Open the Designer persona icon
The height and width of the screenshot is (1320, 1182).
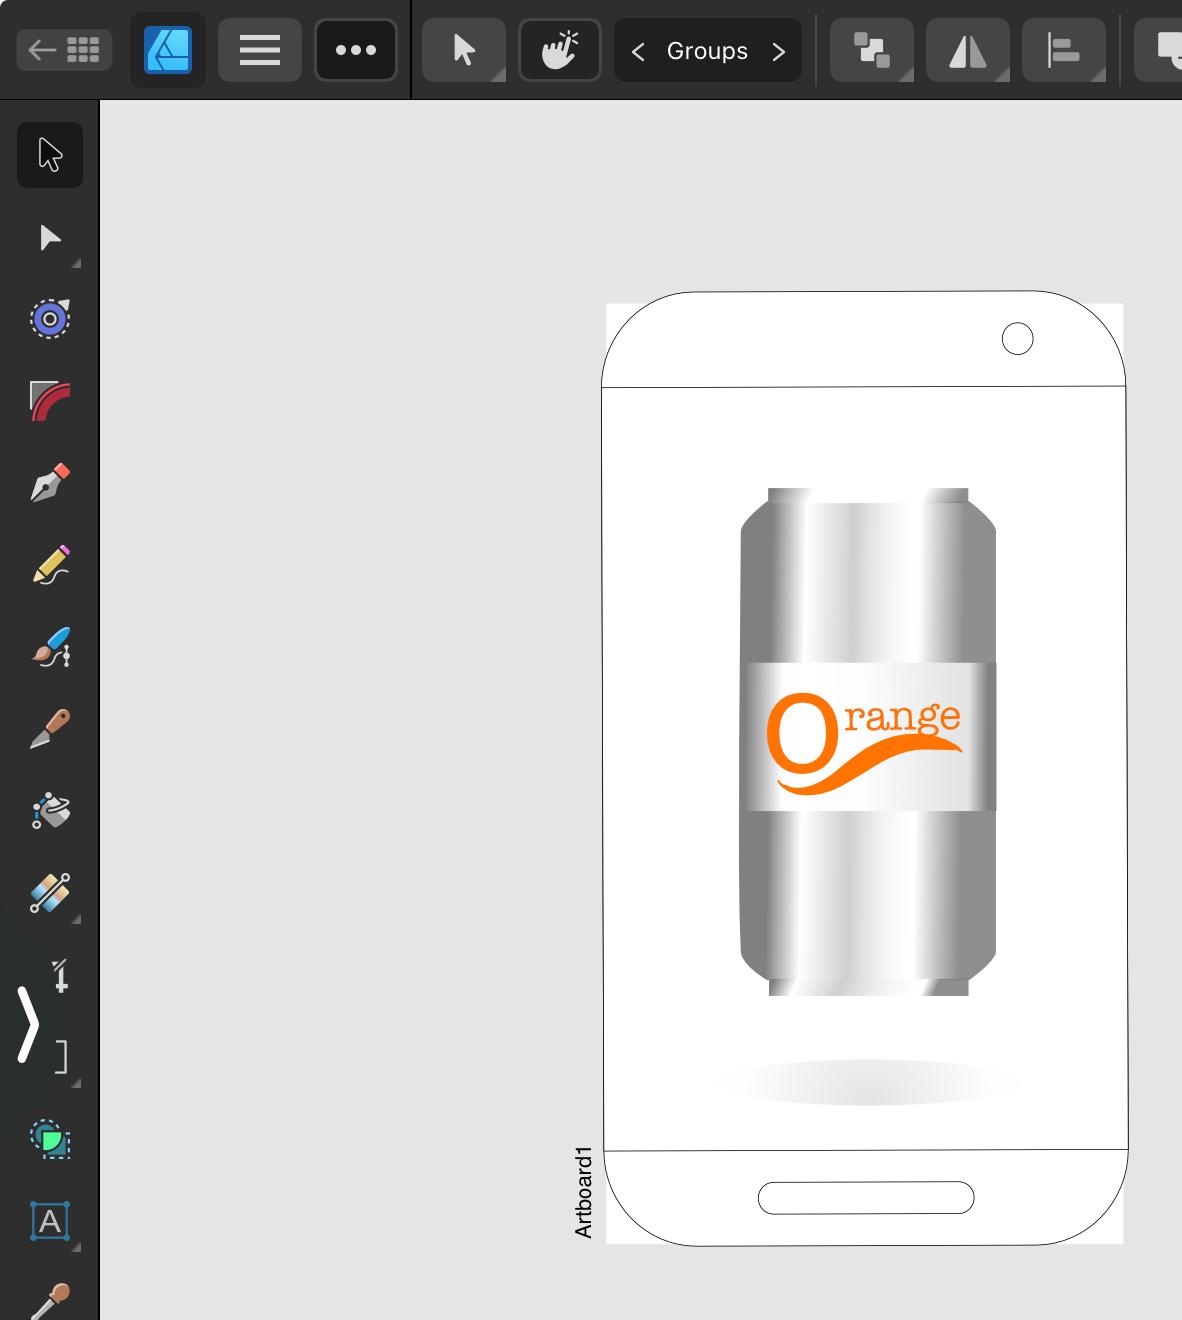[x=168, y=50]
